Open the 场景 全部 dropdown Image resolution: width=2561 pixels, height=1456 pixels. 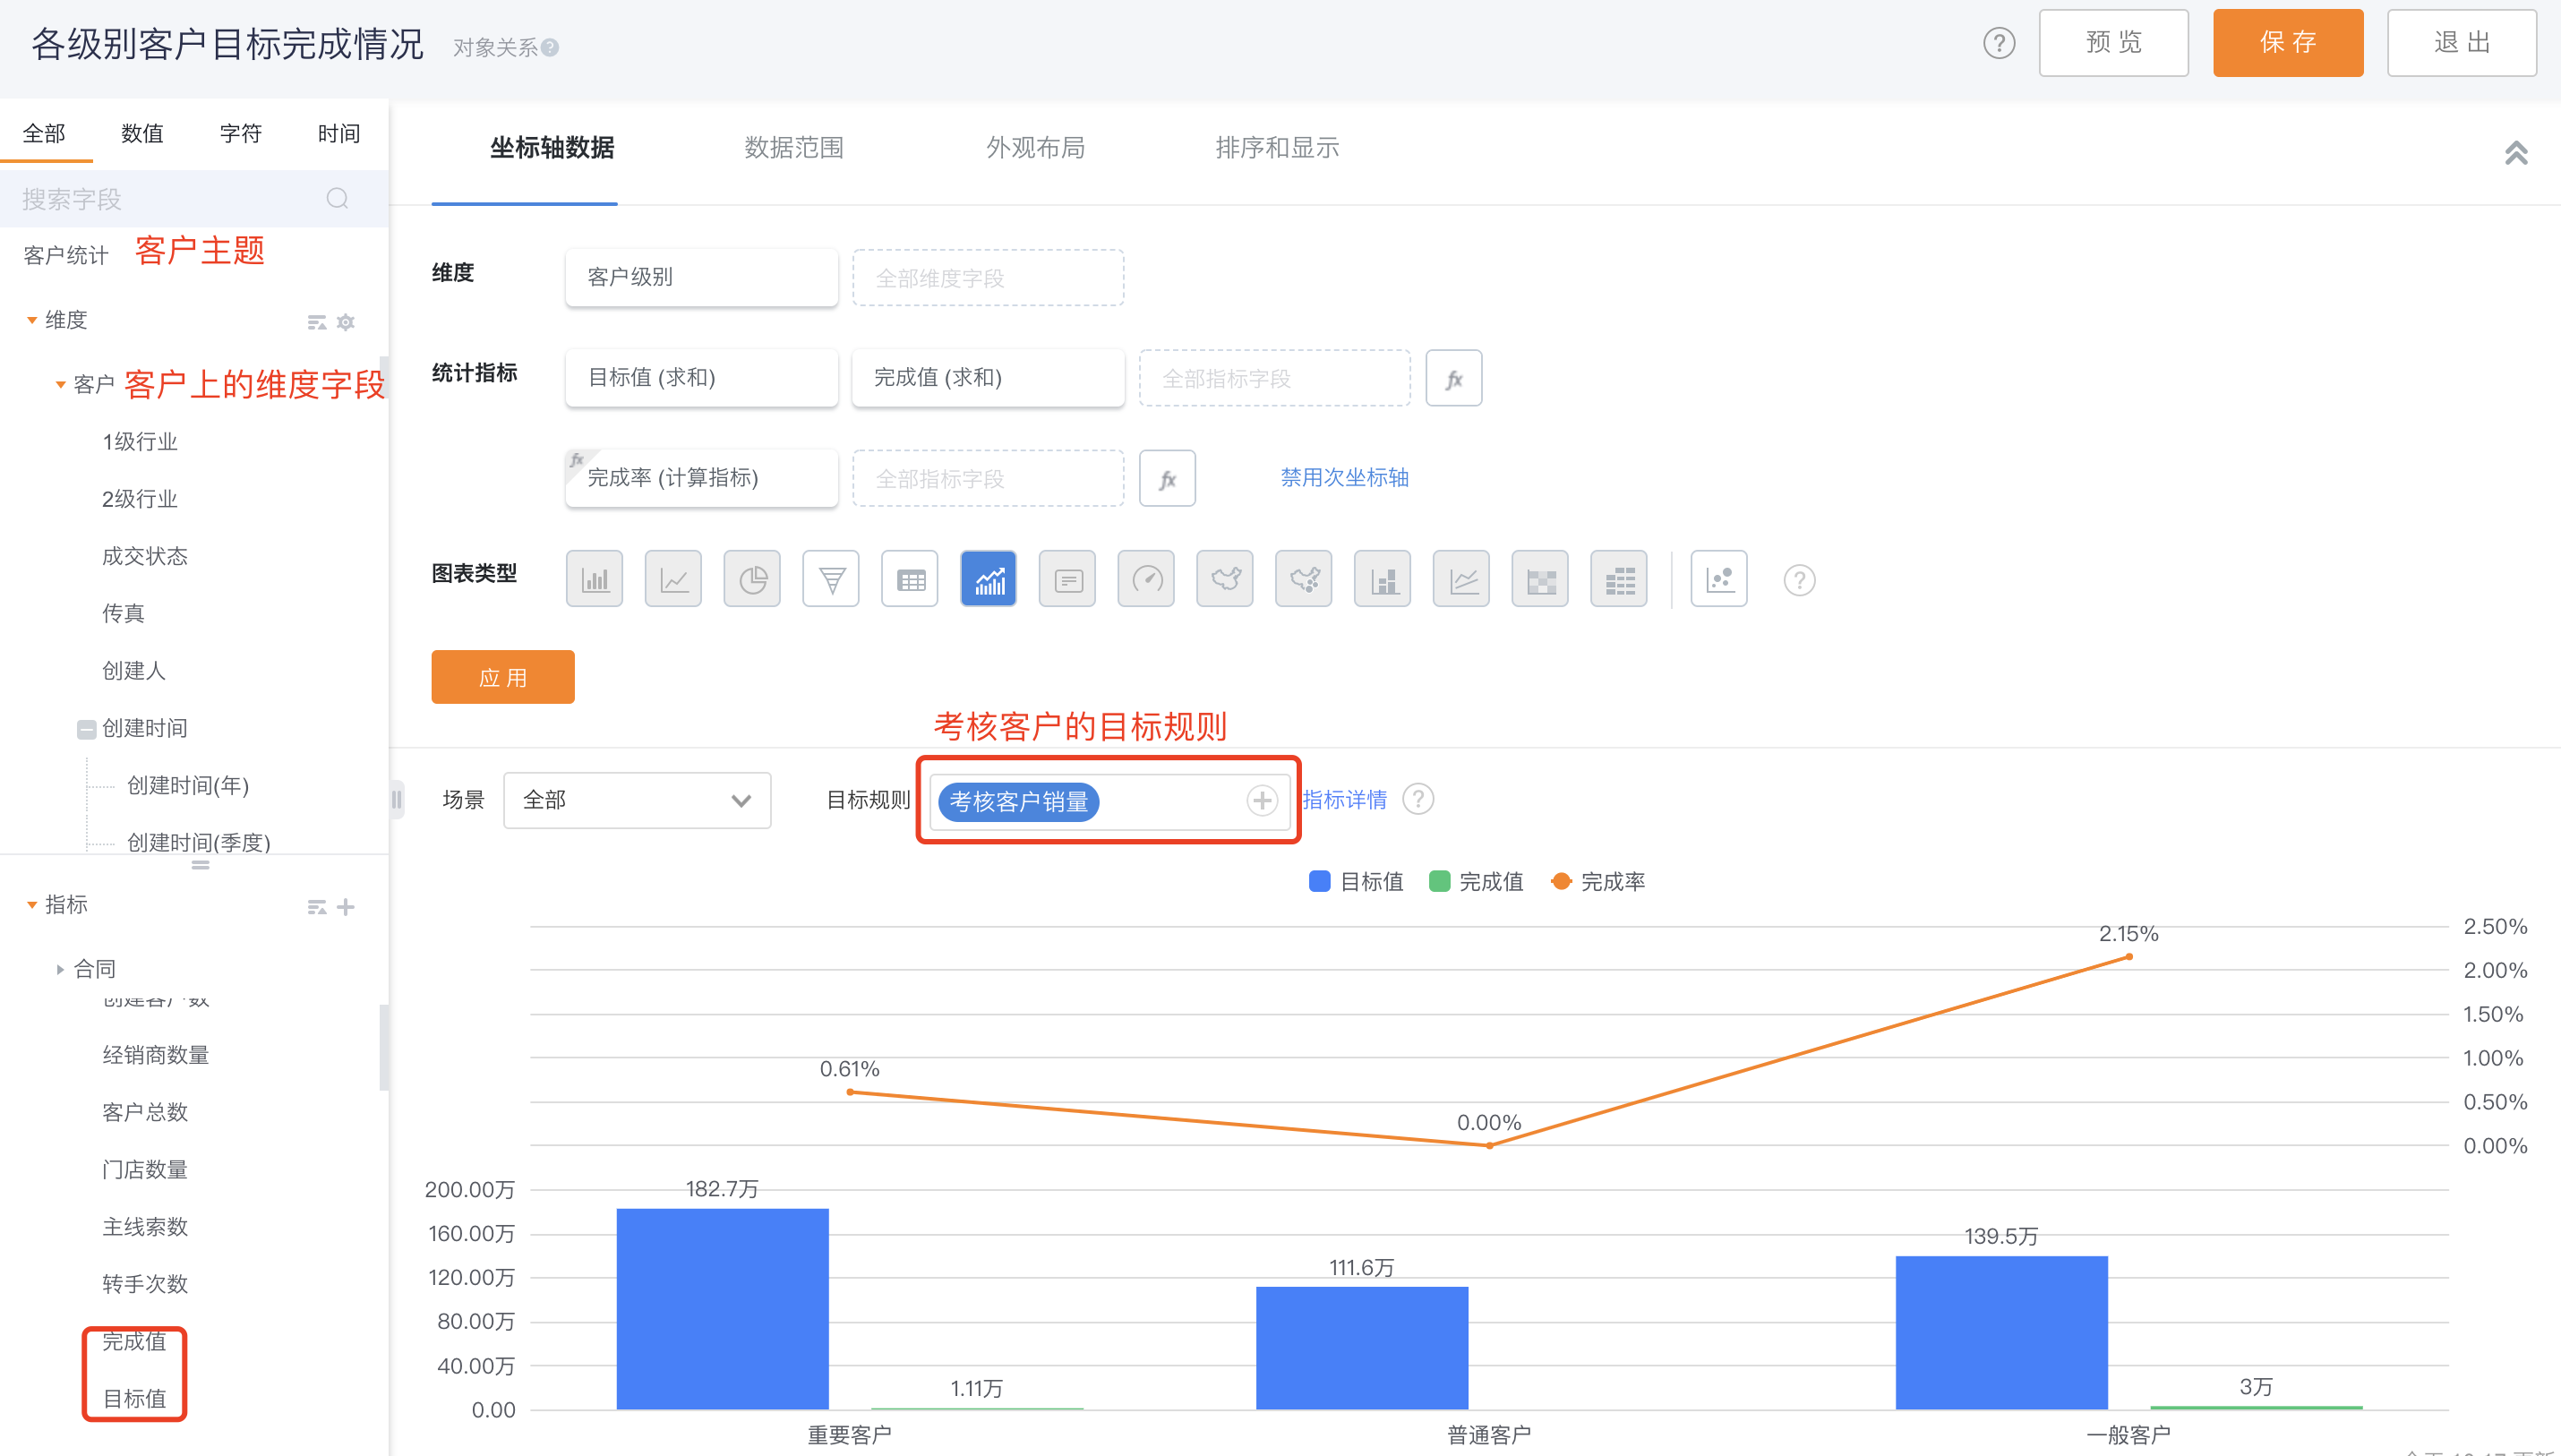tap(637, 800)
